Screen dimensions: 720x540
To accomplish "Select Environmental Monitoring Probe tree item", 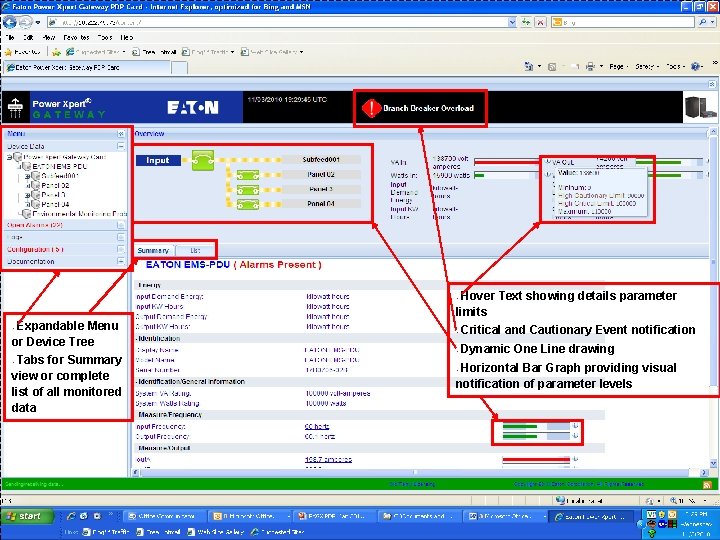I will [79, 214].
